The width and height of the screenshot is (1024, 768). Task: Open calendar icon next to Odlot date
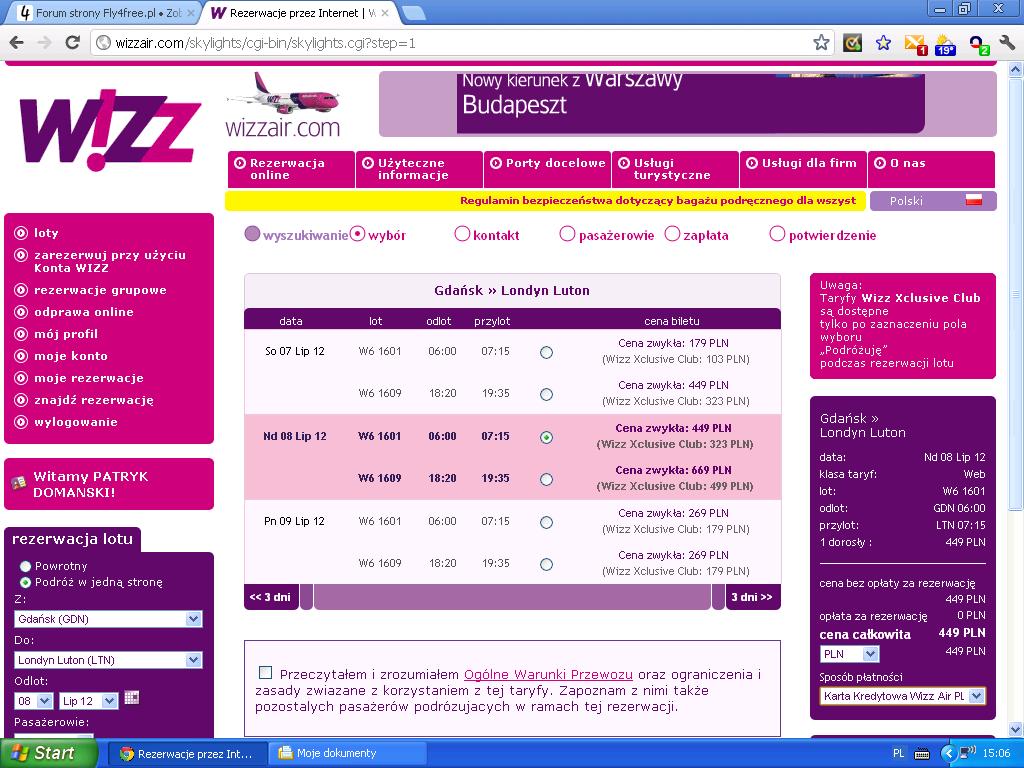(x=131, y=698)
